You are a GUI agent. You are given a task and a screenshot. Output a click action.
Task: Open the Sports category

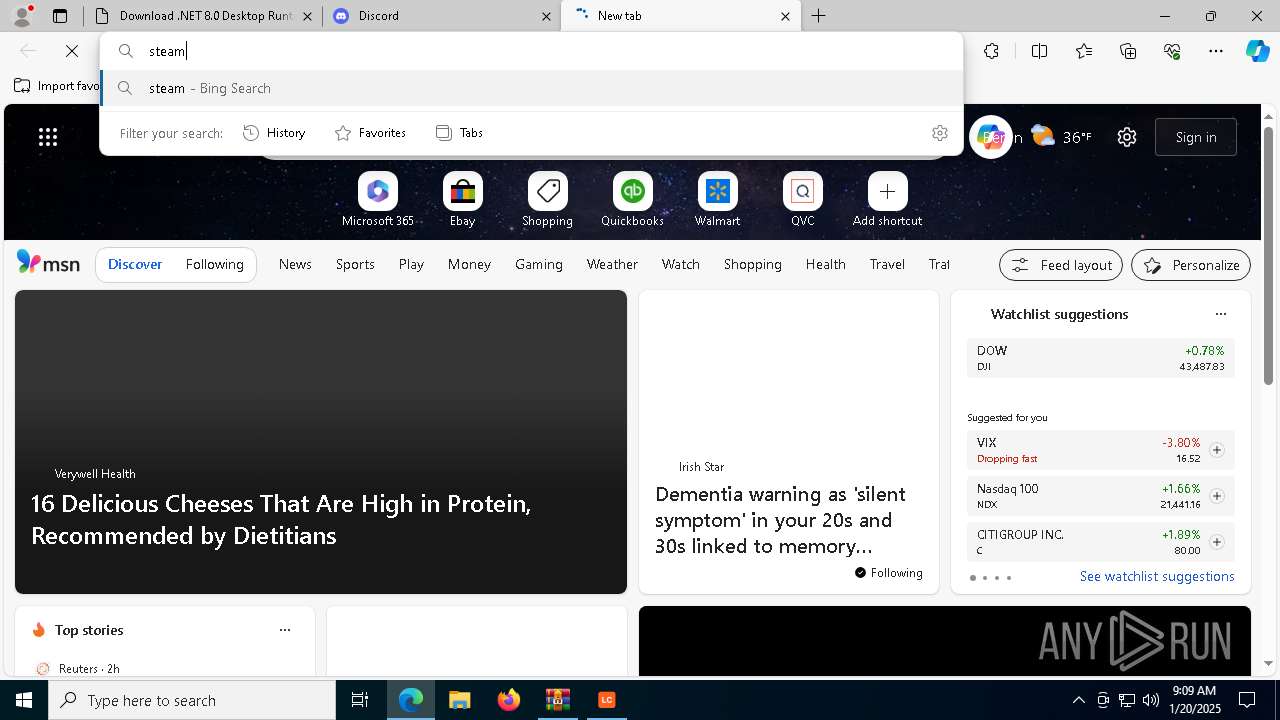pos(355,264)
